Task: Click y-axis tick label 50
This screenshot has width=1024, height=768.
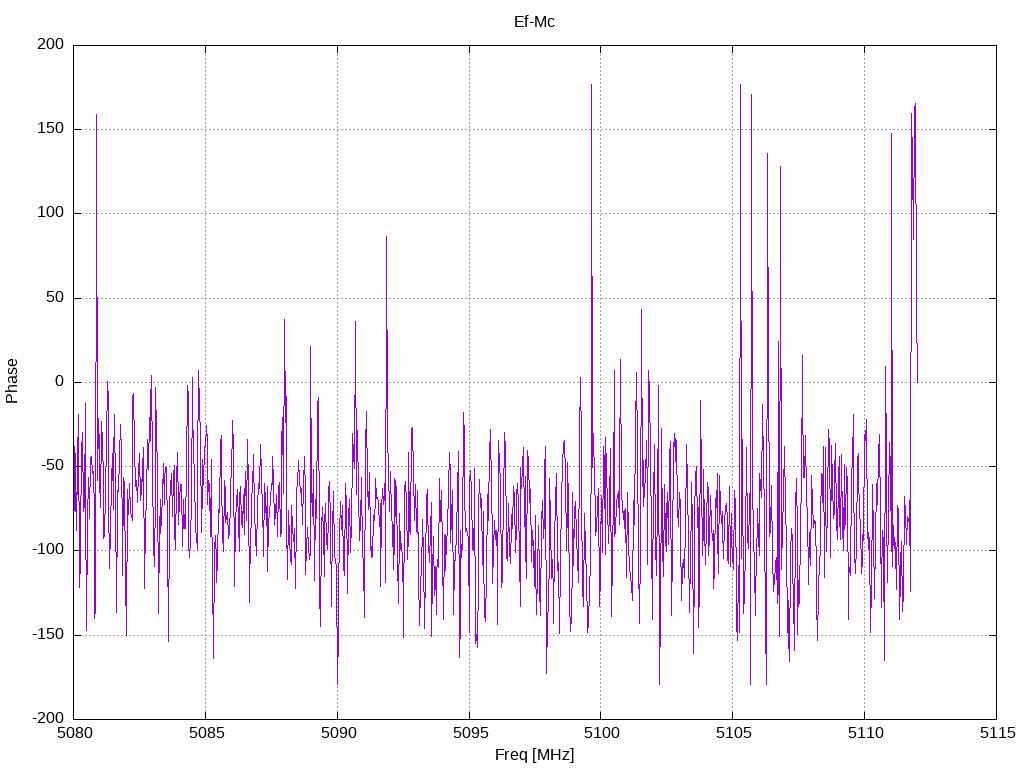Action: (x=56, y=297)
